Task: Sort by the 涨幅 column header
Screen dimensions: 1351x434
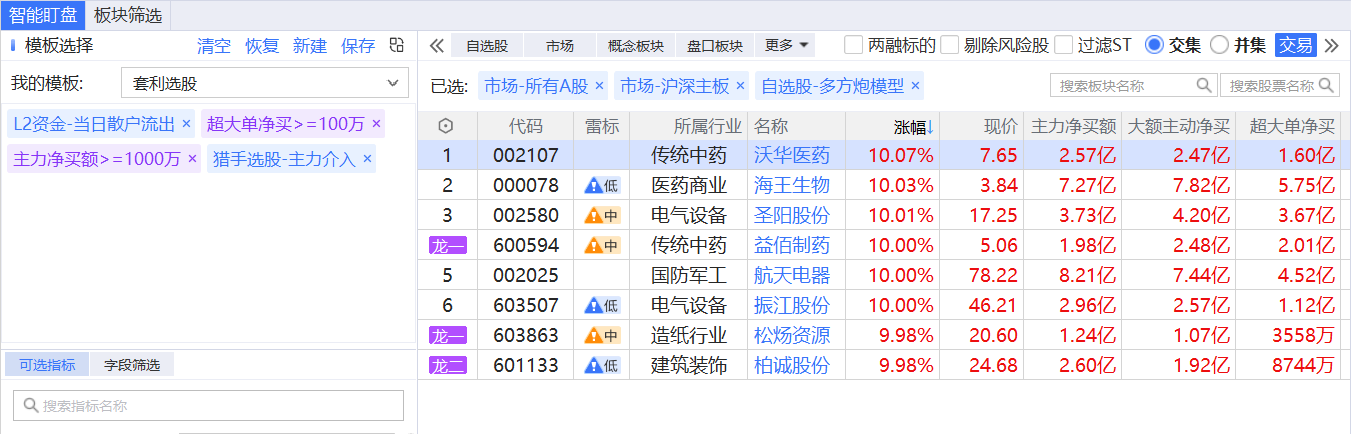Action: [912, 126]
